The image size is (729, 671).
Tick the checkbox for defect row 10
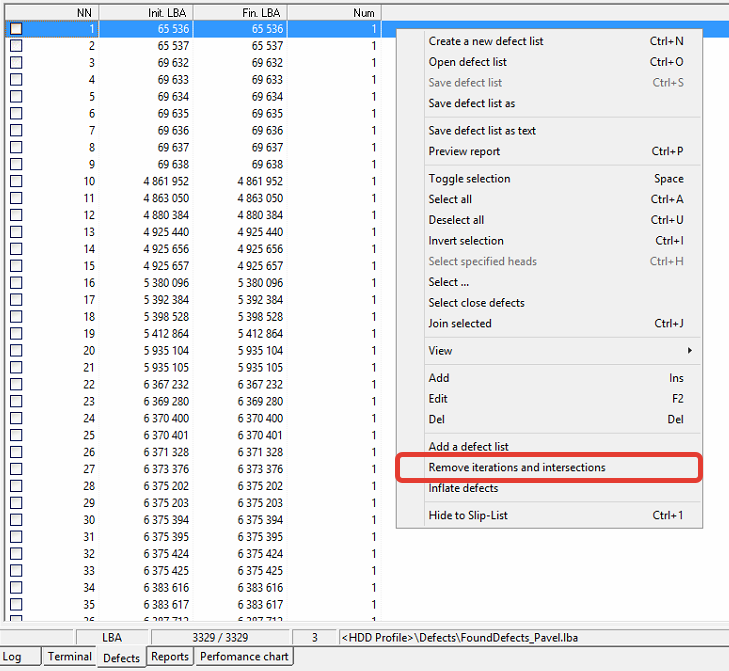pos(16,182)
